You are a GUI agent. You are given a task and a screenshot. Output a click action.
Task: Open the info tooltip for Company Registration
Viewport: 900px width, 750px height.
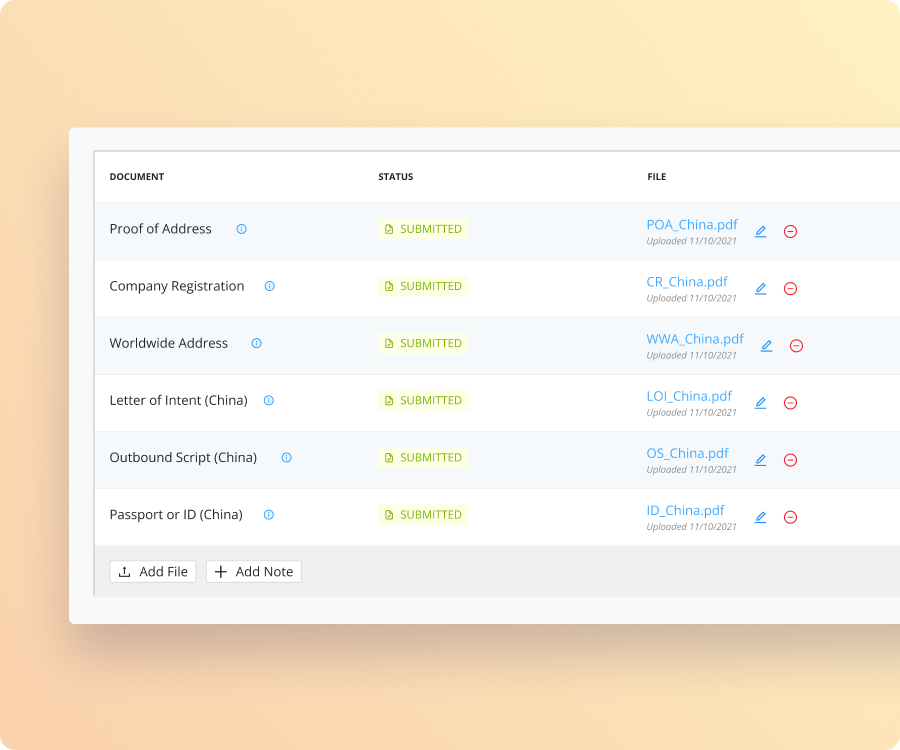pos(268,286)
